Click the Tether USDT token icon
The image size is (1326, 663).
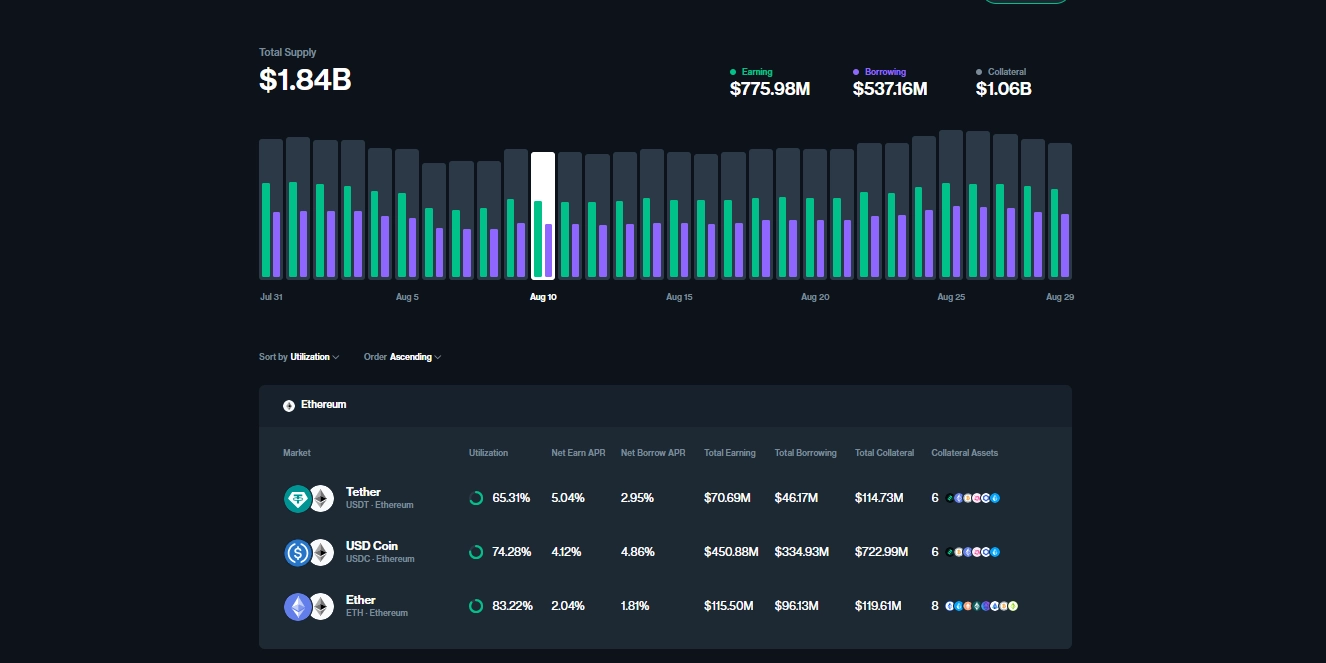298,499
